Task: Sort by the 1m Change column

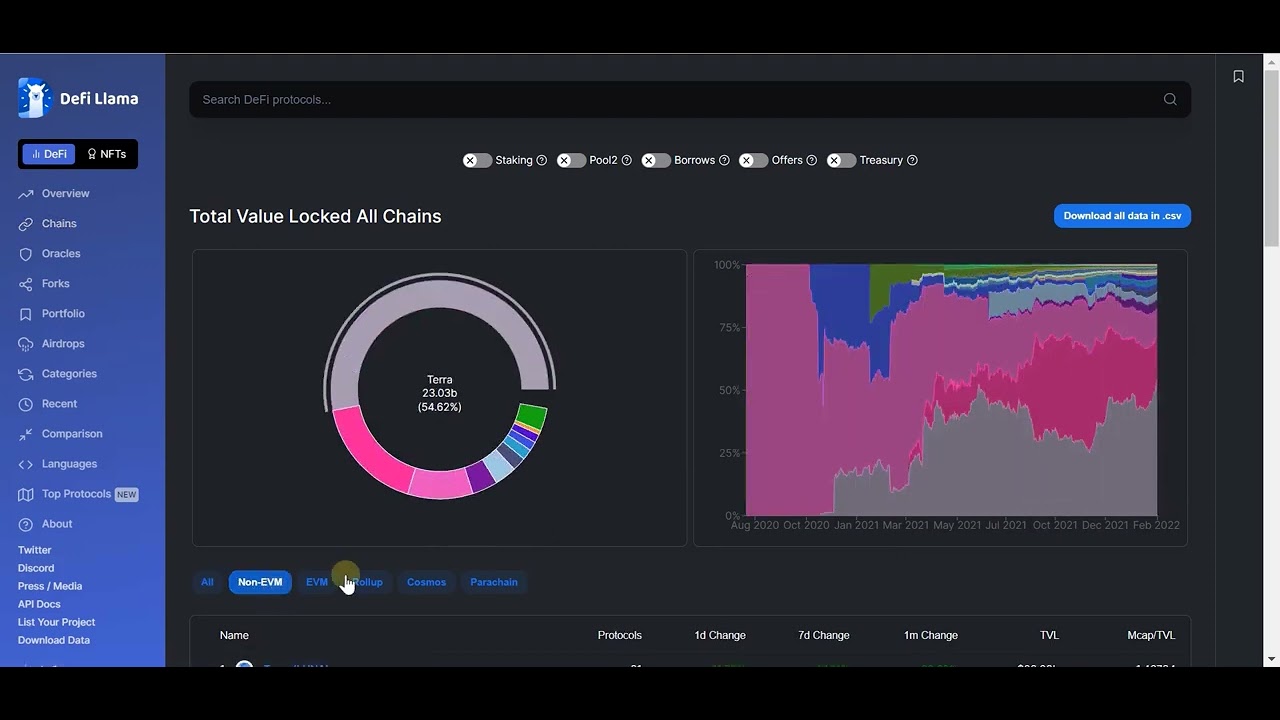Action: click(x=931, y=636)
